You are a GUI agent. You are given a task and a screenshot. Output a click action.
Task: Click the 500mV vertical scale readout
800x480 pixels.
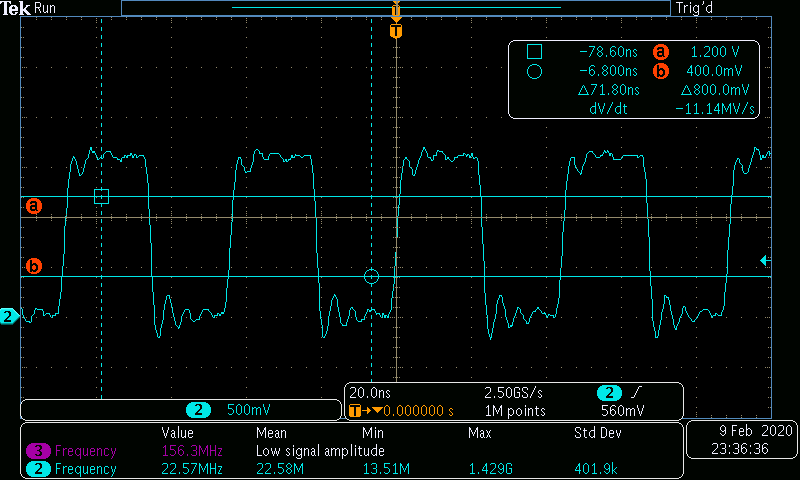[248, 410]
